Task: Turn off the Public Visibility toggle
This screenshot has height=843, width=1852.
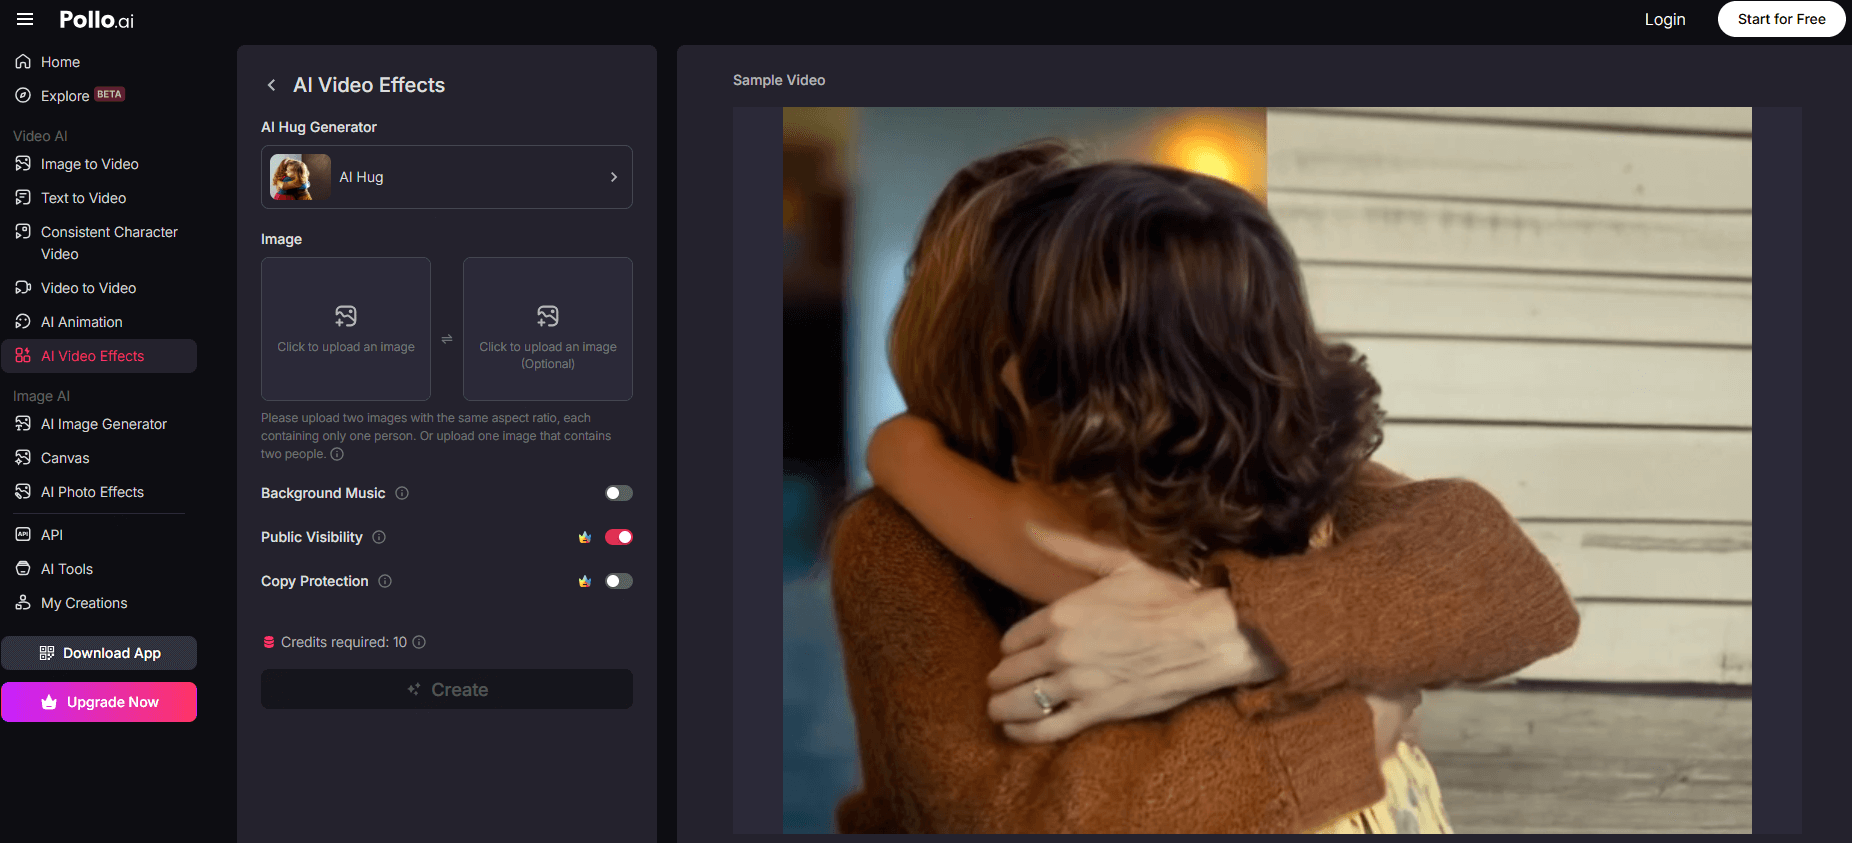Action: click(x=619, y=537)
